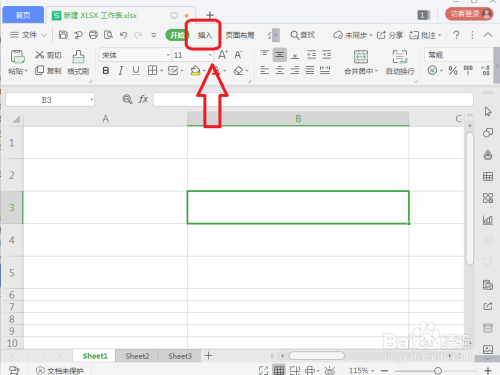Increase font size with A+ icon

[223, 55]
